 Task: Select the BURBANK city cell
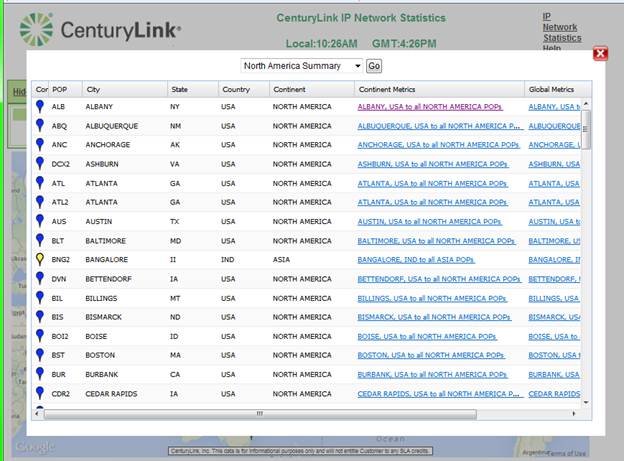(102, 375)
